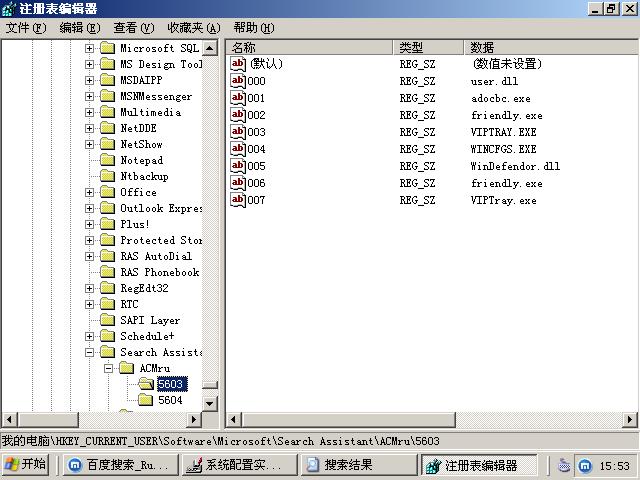The width and height of the screenshot is (640, 480).
Task: Click the values pane scroll right arrow
Action: pos(630,419)
